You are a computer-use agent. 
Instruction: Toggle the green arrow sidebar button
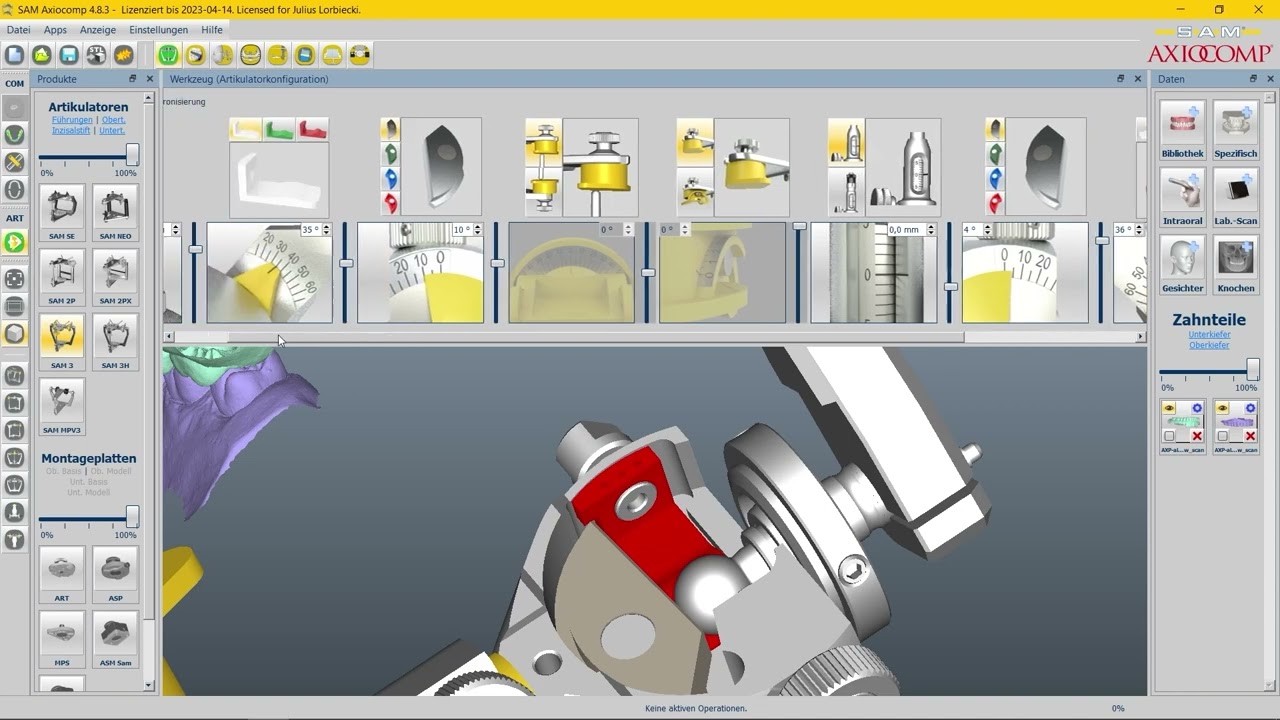coord(14,242)
